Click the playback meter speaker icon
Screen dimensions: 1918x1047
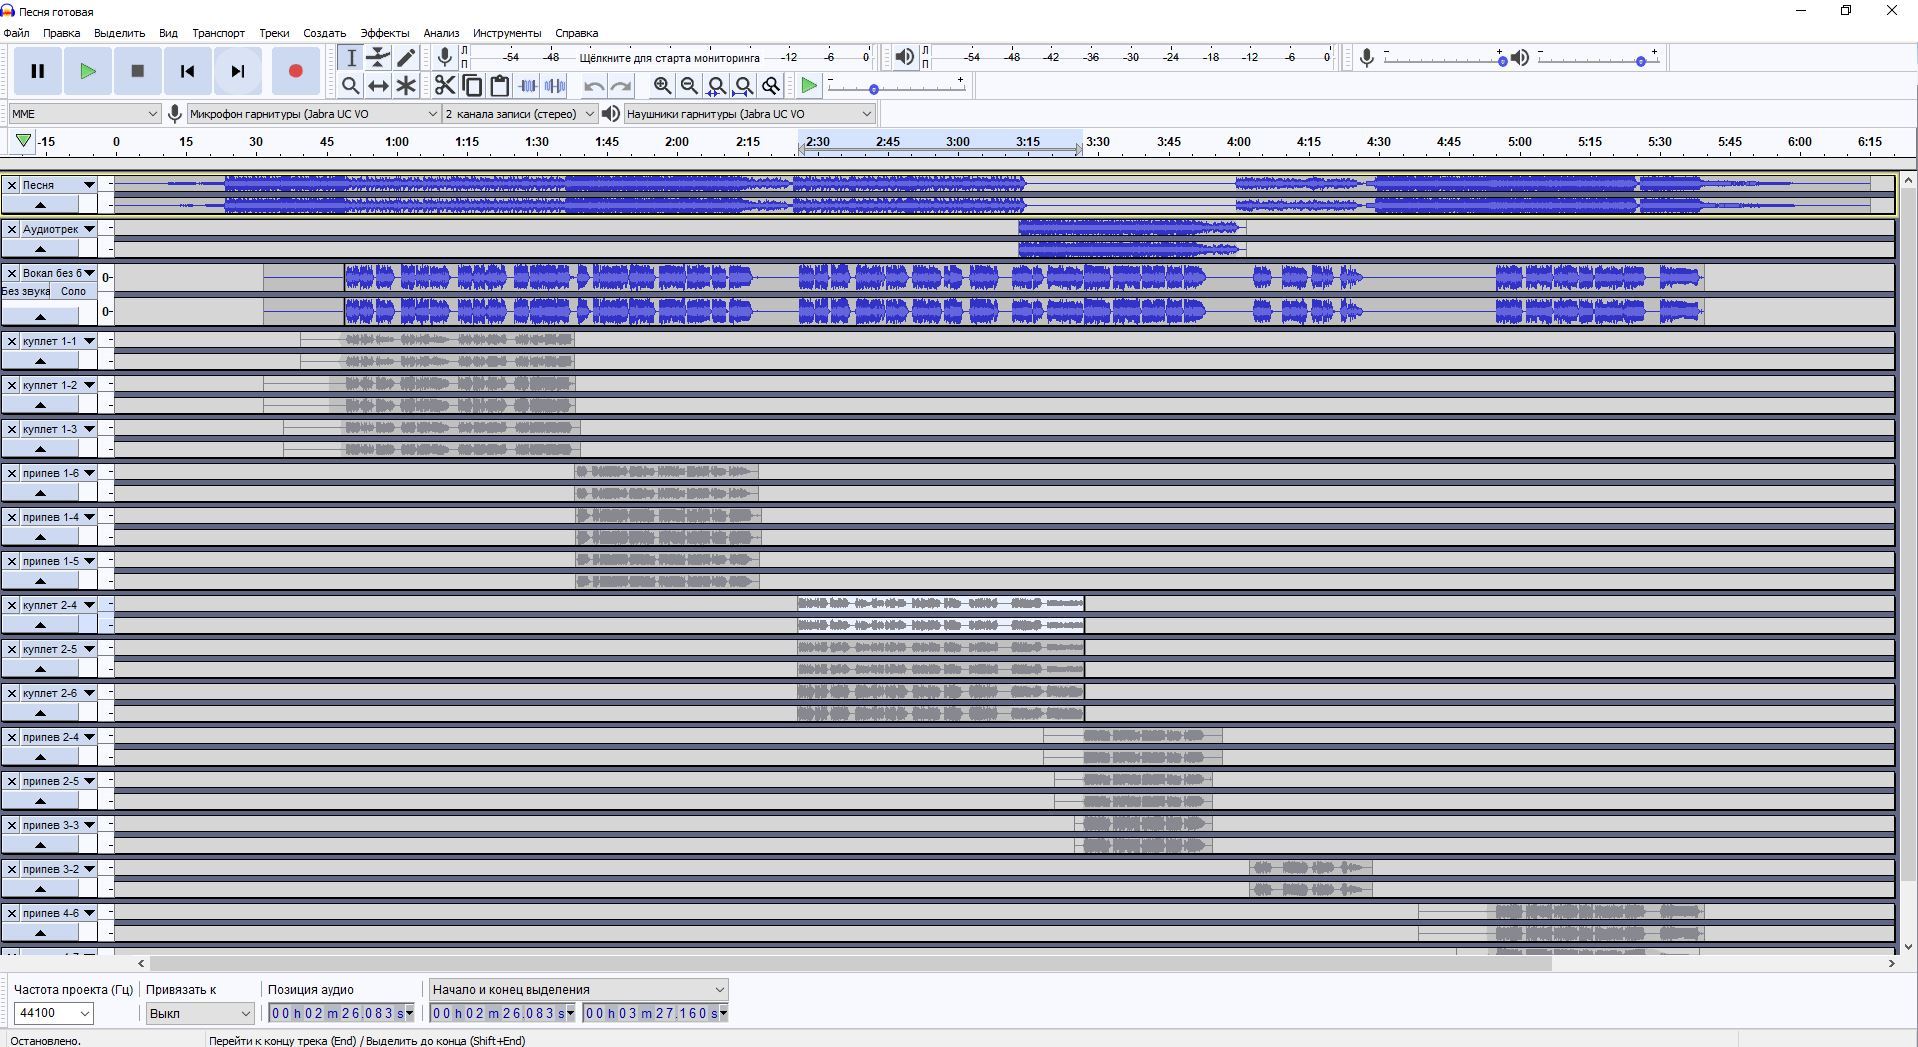click(904, 57)
